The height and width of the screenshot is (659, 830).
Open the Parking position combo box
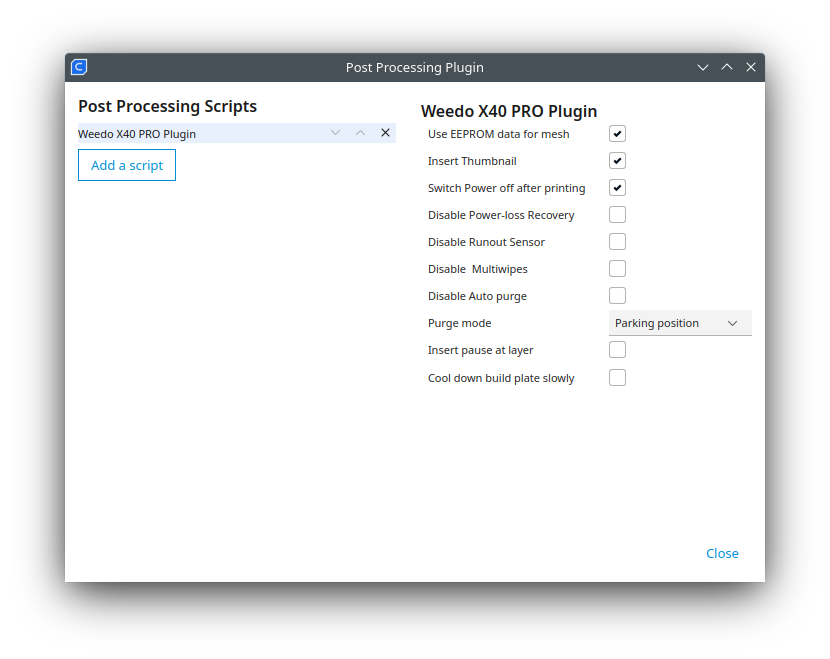pos(680,322)
